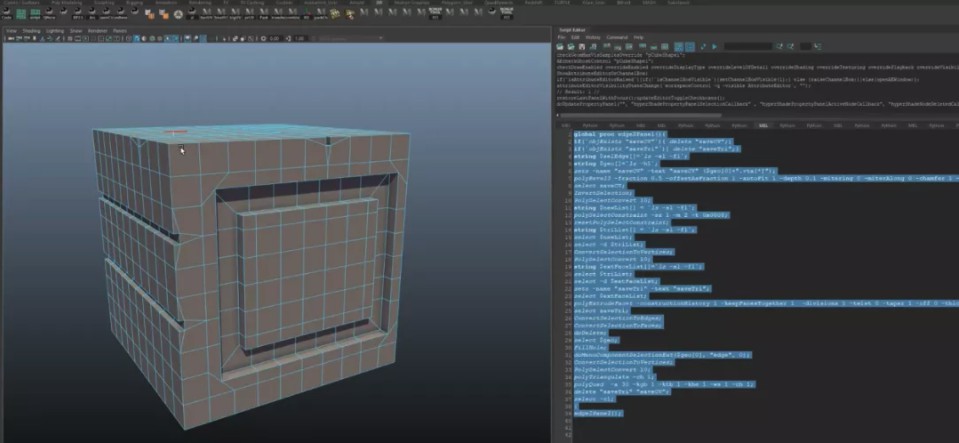Select the active MEL tab in Script Editor

coord(762,126)
